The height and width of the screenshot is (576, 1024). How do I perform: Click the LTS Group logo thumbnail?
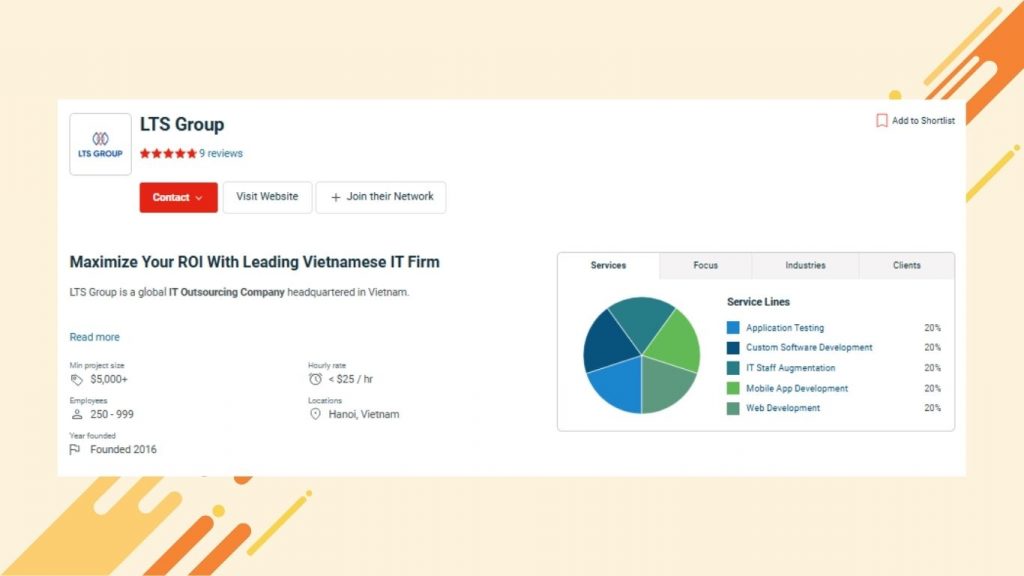pyautogui.click(x=100, y=144)
